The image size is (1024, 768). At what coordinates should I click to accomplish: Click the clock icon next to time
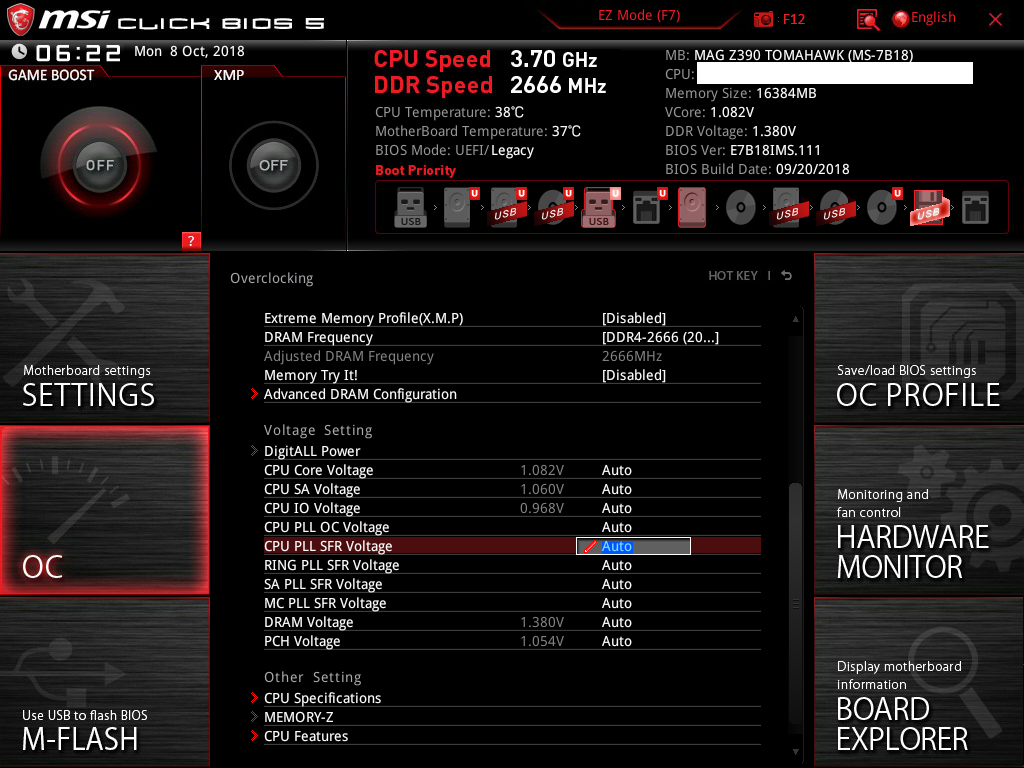(x=20, y=51)
